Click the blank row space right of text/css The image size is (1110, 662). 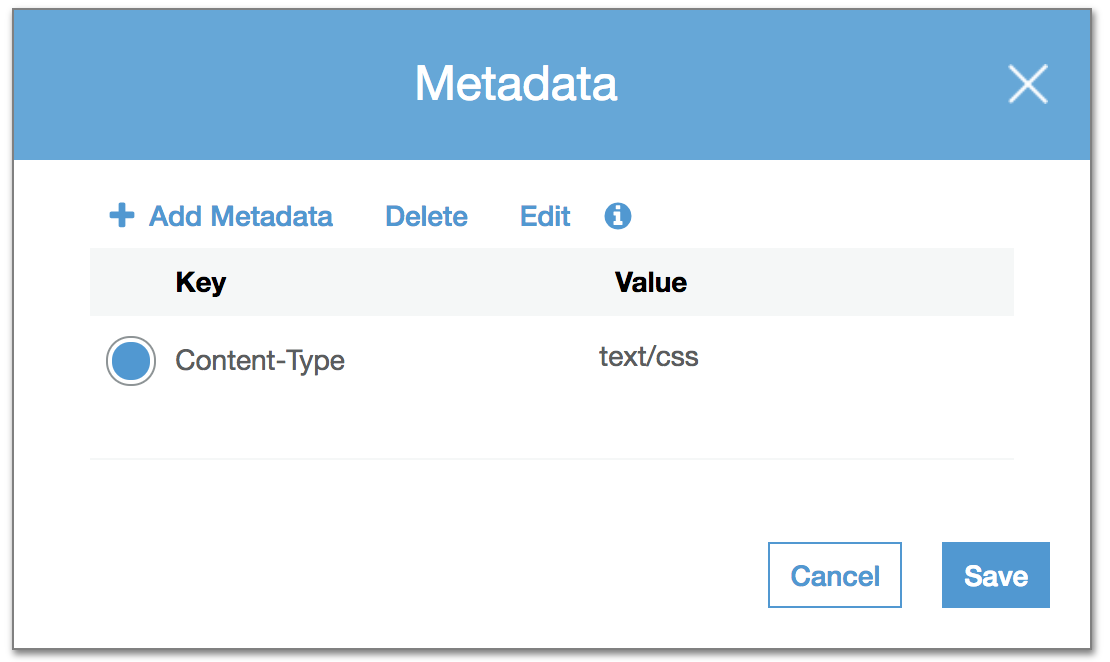(850, 360)
